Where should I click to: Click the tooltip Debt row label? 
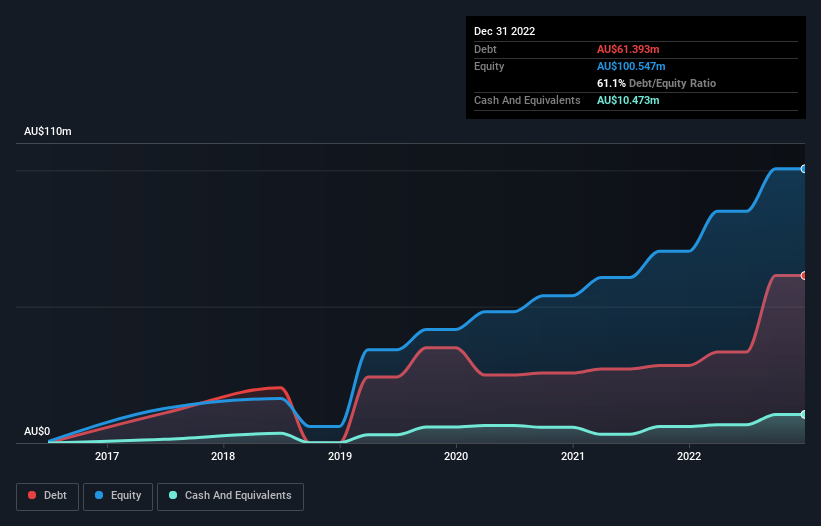(x=485, y=49)
